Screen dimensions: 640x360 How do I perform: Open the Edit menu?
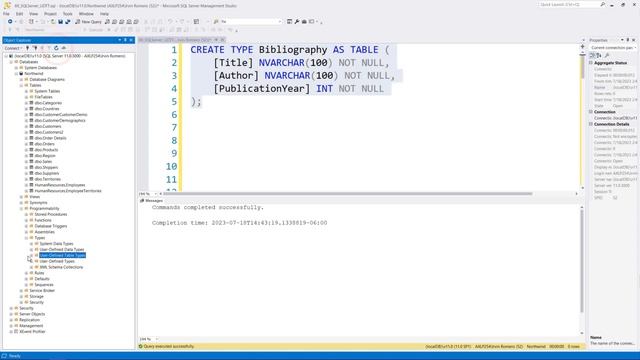coord(20,14)
